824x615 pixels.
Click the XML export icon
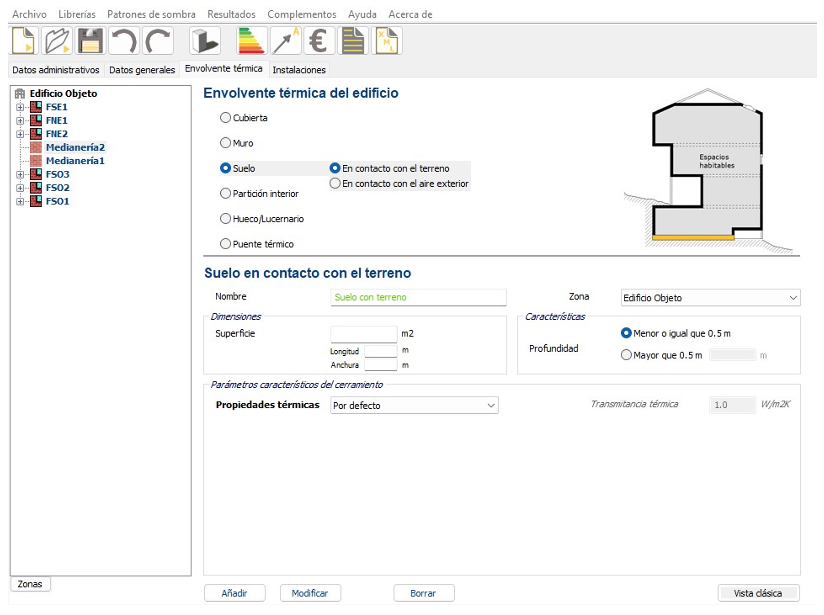(x=387, y=41)
